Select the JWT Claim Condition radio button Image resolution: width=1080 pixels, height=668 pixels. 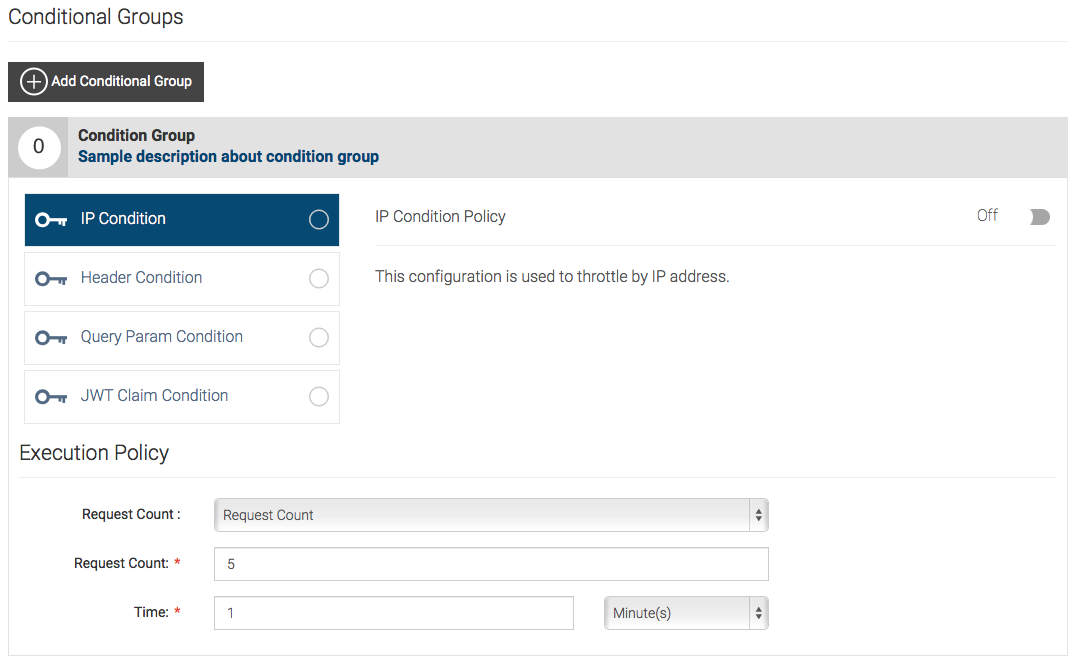318,396
